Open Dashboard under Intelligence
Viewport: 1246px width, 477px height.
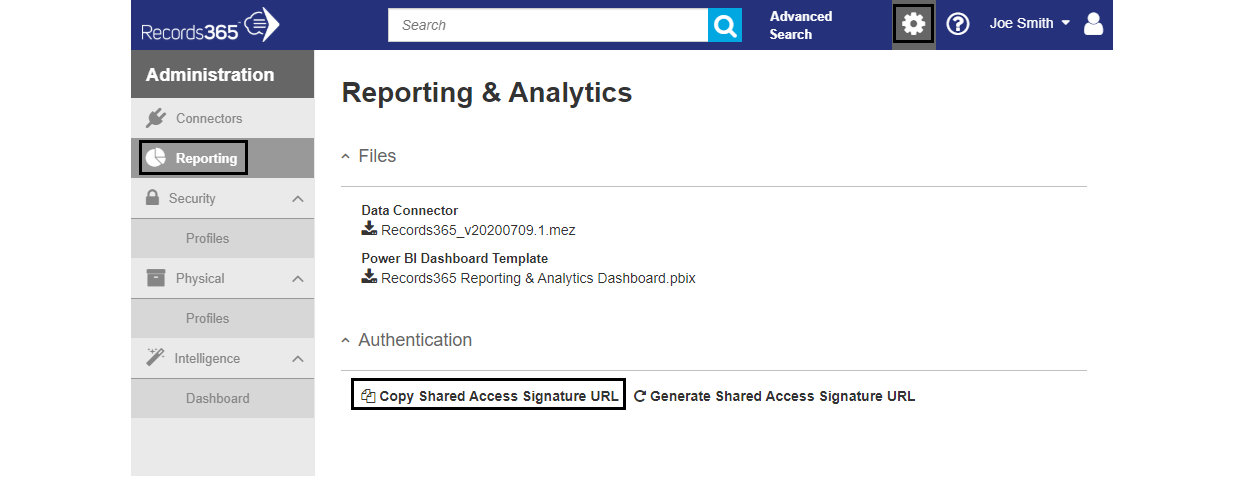pos(218,398)
